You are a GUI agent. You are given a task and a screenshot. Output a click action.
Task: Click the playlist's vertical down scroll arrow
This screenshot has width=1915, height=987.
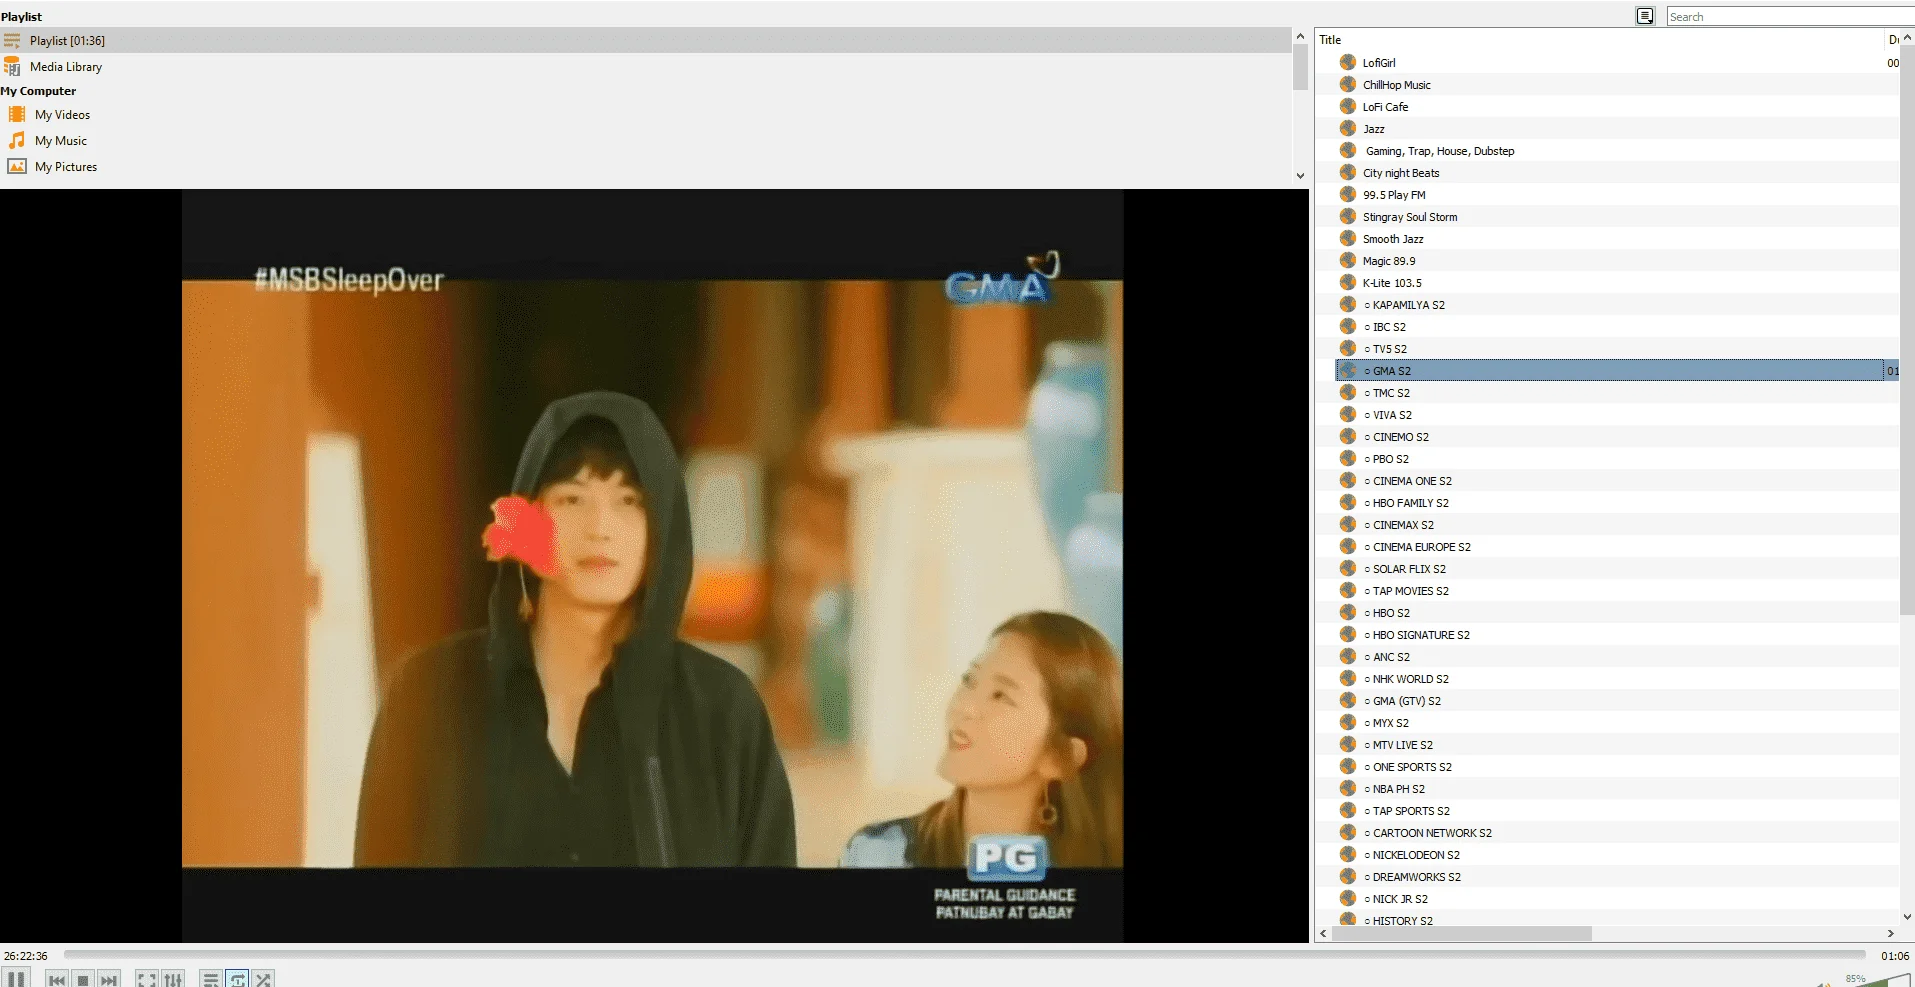coord(1907,916)
